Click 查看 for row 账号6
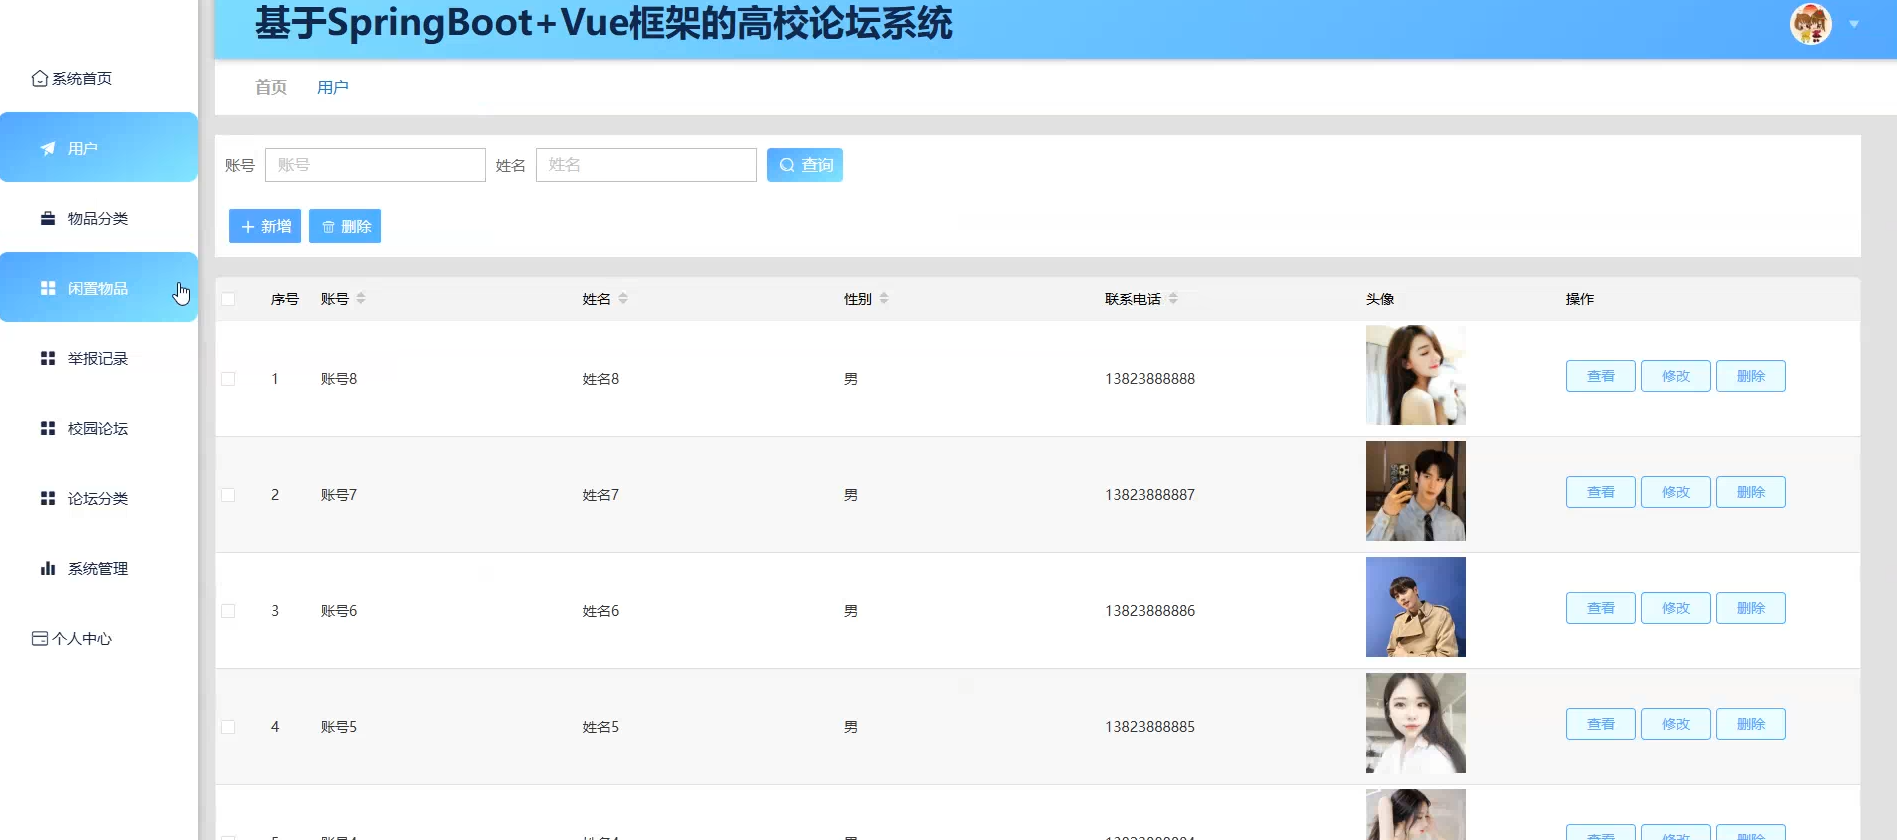This screenshot has width=1897, height=840. click(x=1601, y=608)
